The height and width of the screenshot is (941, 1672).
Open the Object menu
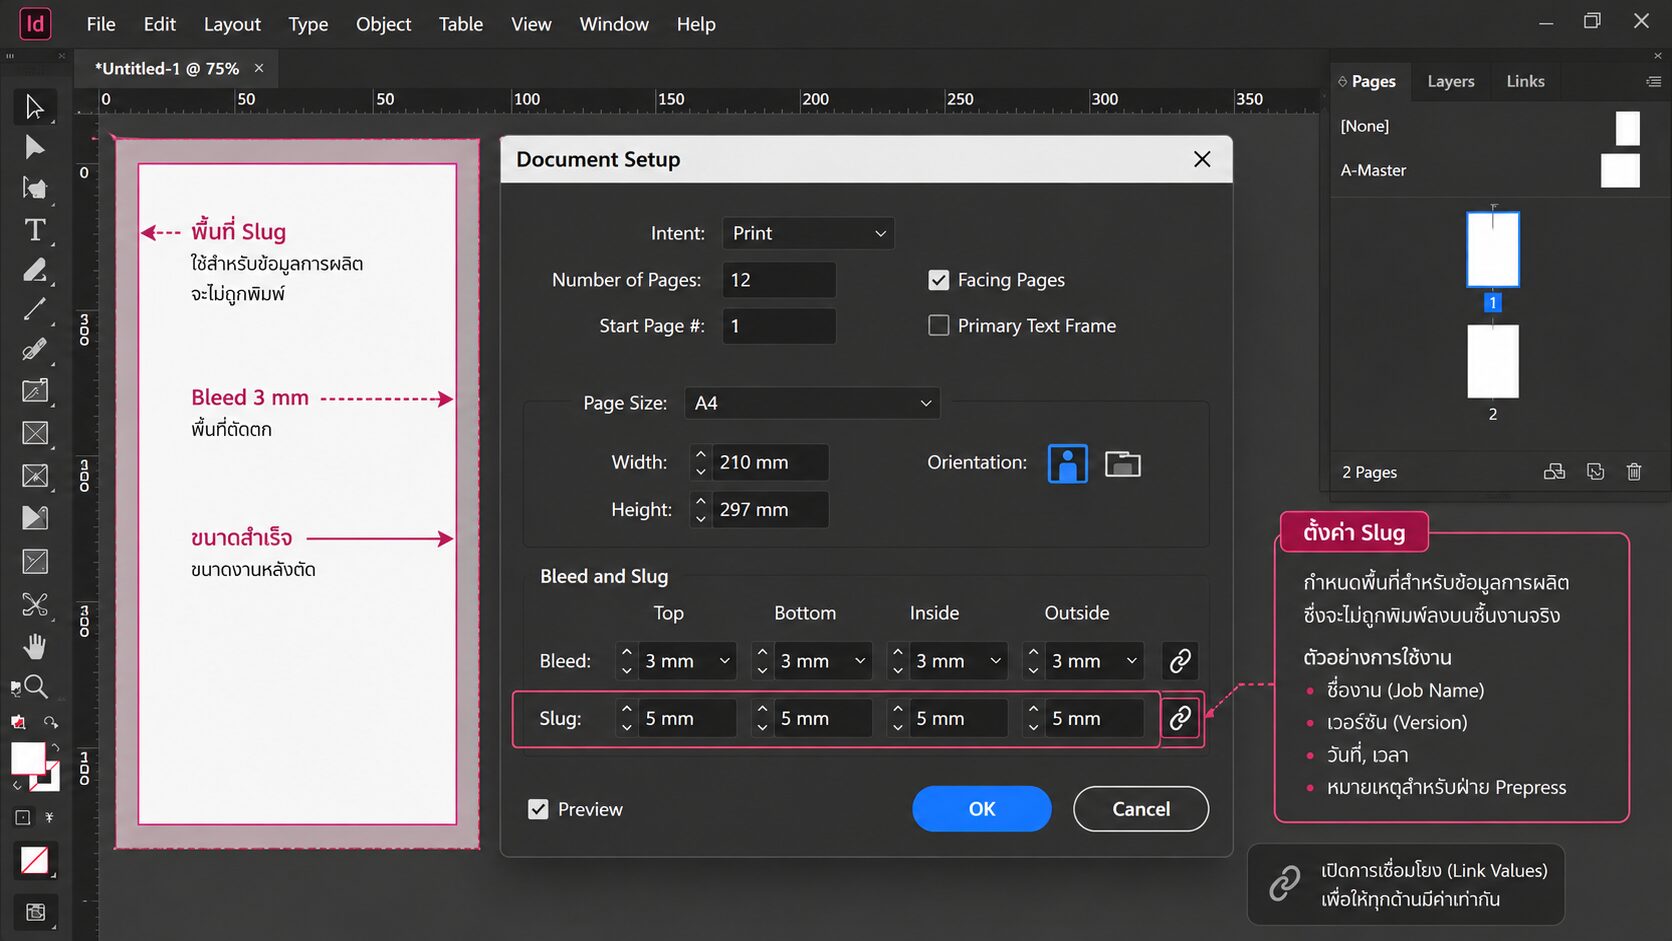pos(383,24)
